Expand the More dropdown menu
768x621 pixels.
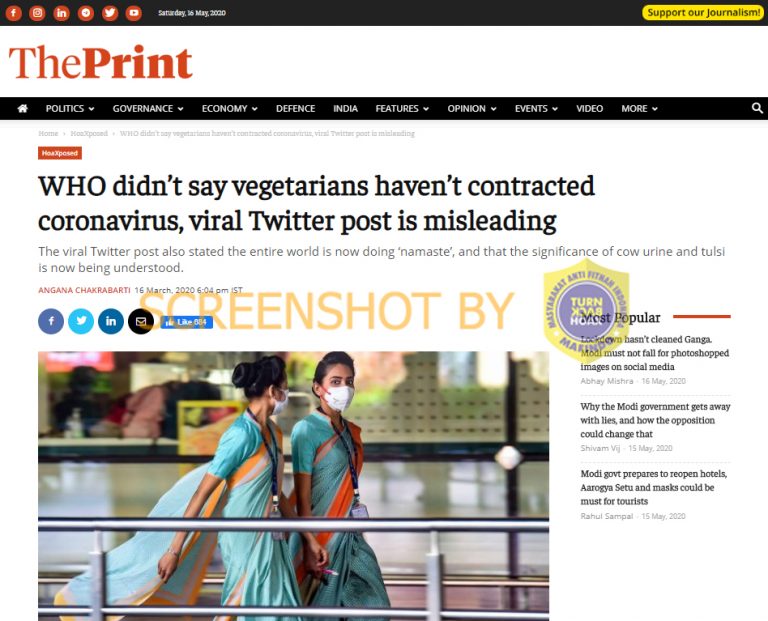[639, 108]
